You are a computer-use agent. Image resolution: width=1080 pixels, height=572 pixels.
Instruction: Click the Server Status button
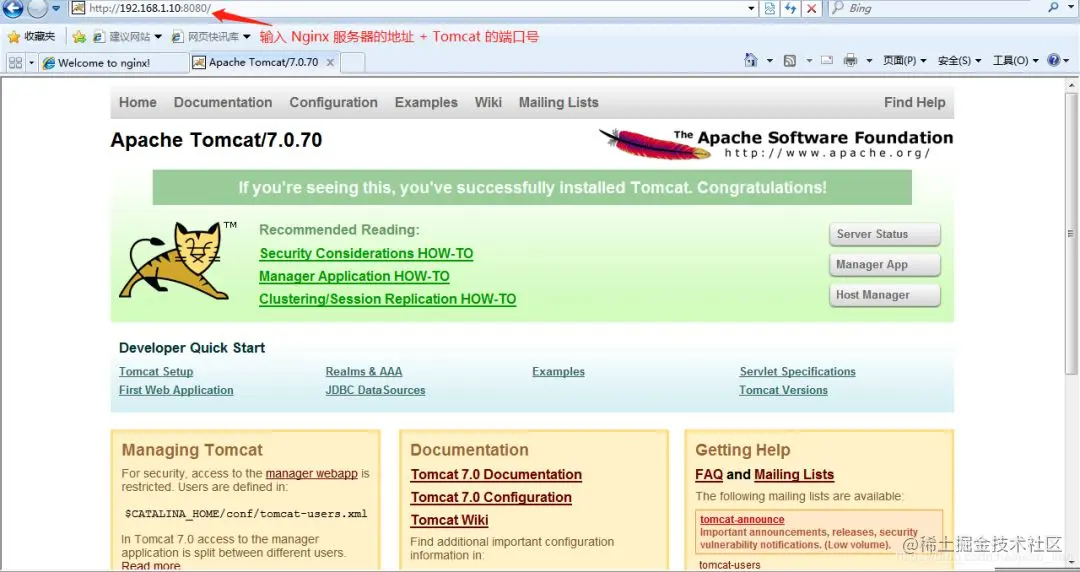tap(885, 234)
